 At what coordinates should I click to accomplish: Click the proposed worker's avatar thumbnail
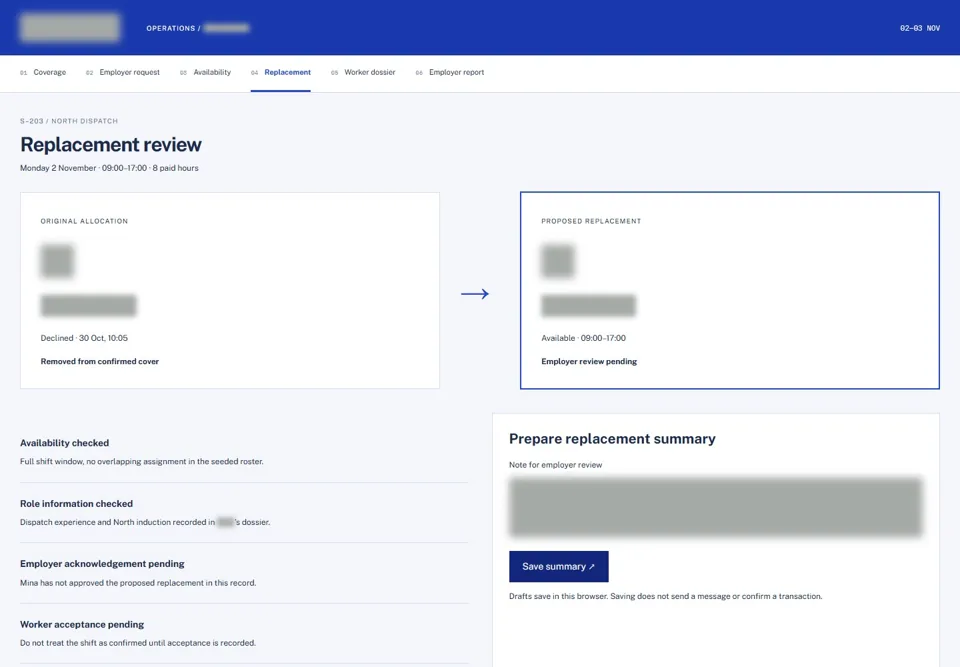coord(558,261)
